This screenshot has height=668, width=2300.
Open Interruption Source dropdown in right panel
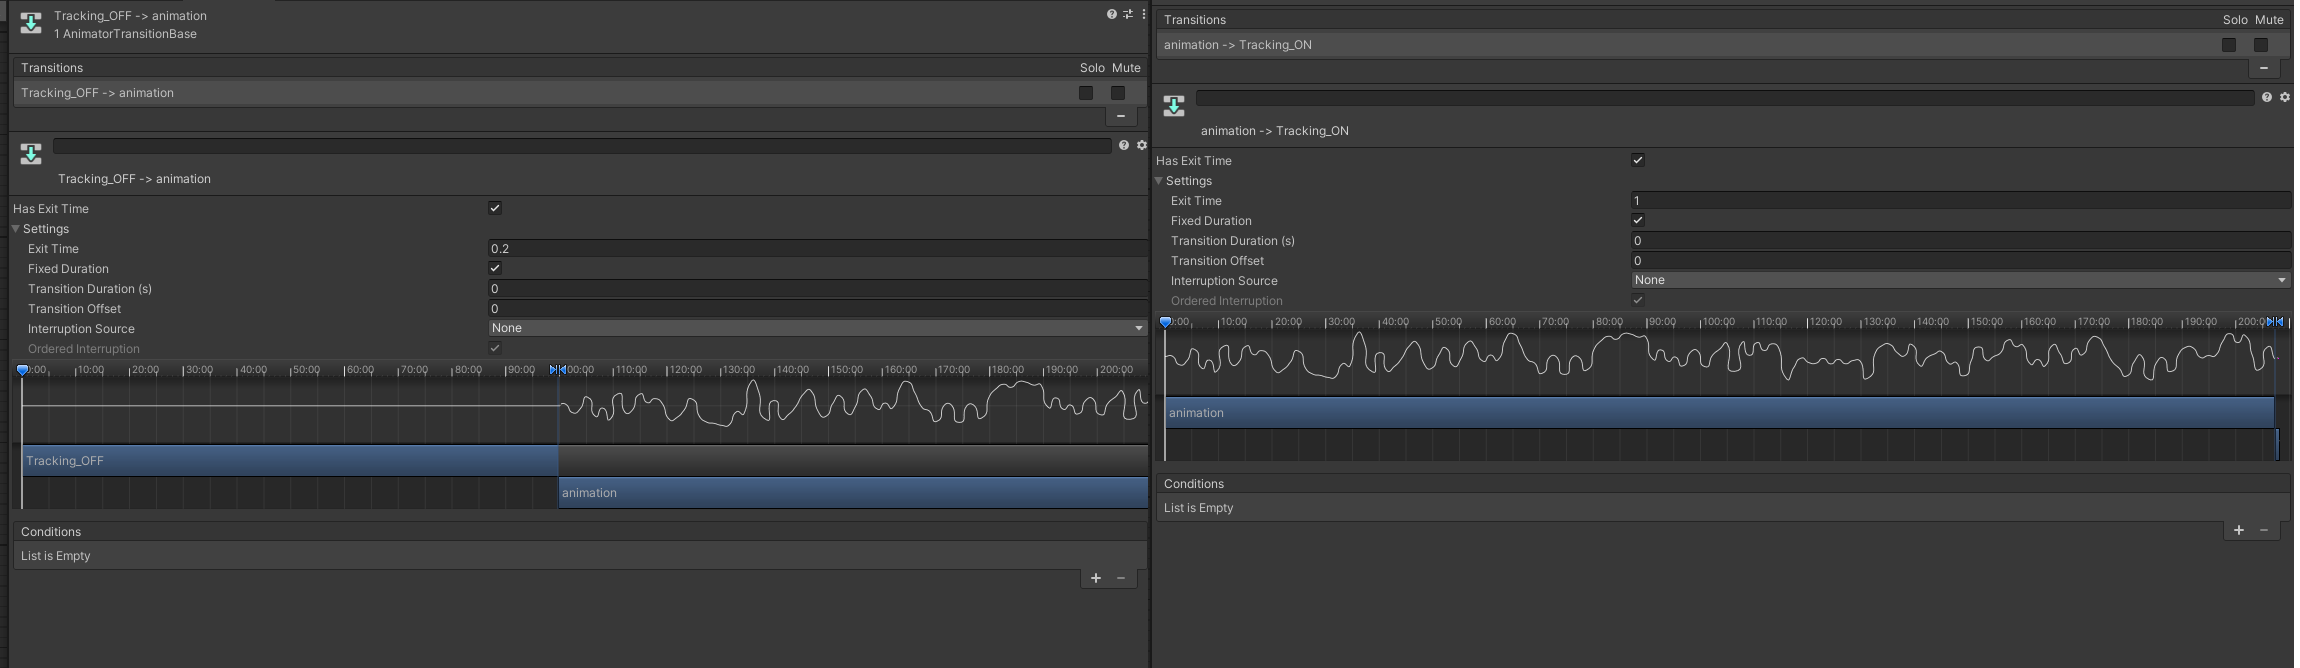tap(1960, 280)
